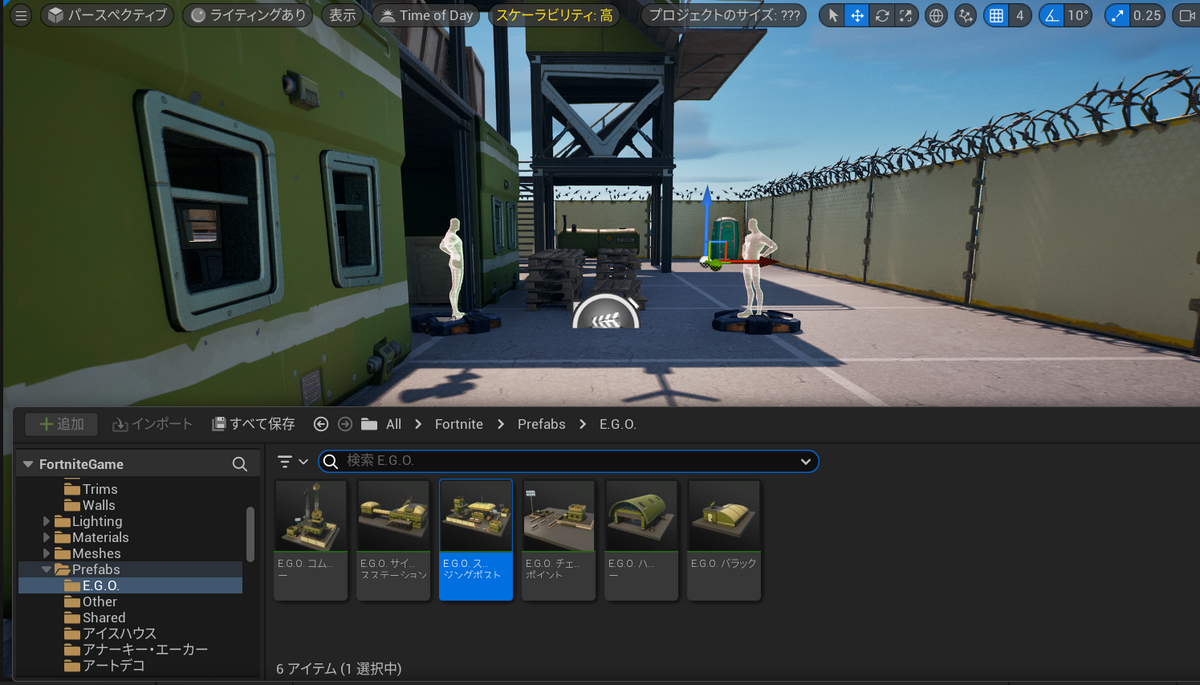
Task: Open the grid snap value 4 dropdown
Action: click(1019, 15)
